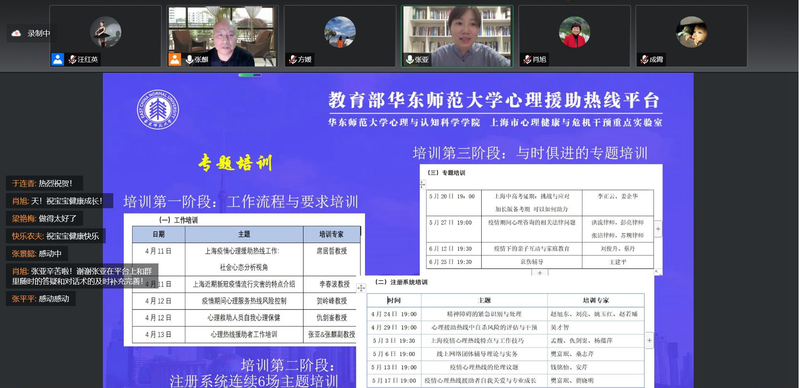Click the muted microphone icon next to 肖旭
The height and width of the screenshot is (388, 799).
(527, 60)
